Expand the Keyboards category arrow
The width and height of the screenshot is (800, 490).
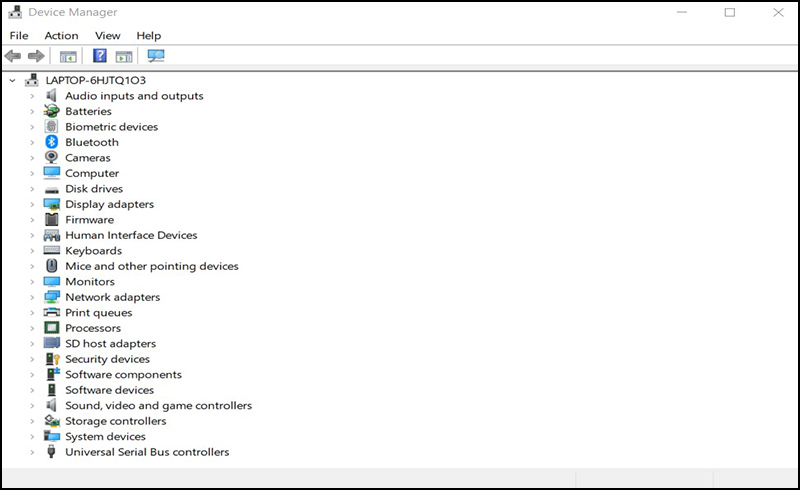(32, 251)
